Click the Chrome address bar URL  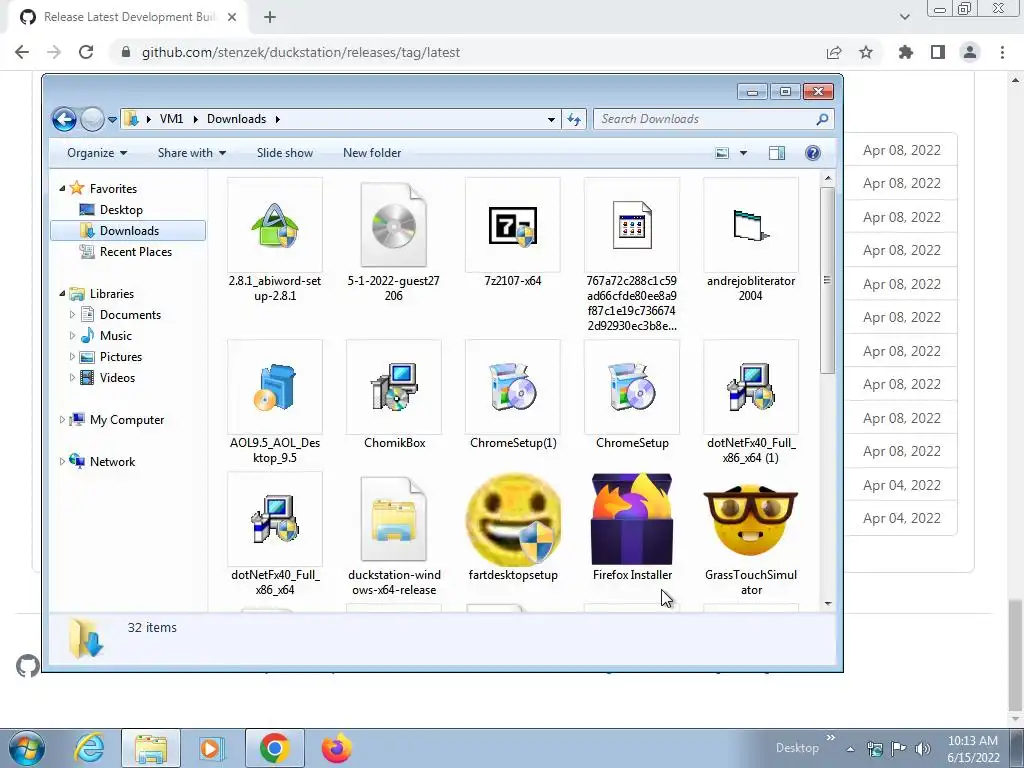point(301,52)
